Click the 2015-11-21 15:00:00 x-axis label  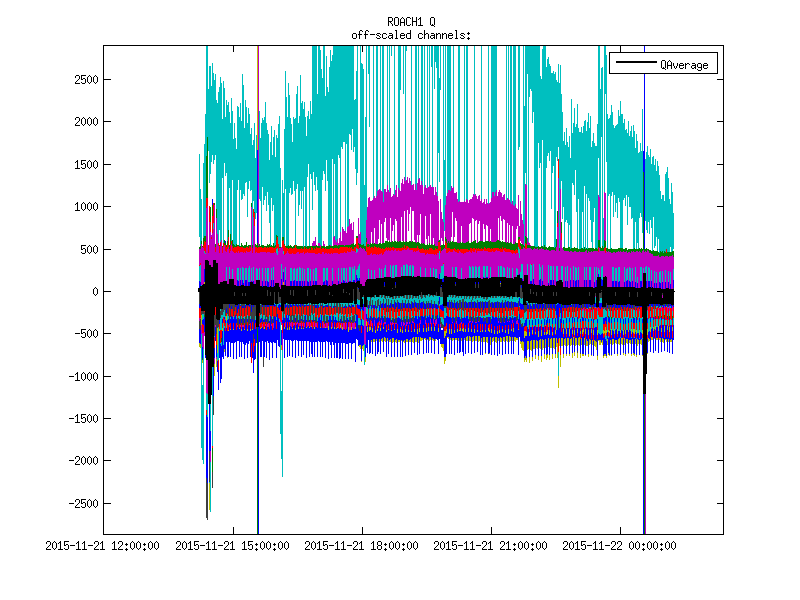click(x=233, y=546)
